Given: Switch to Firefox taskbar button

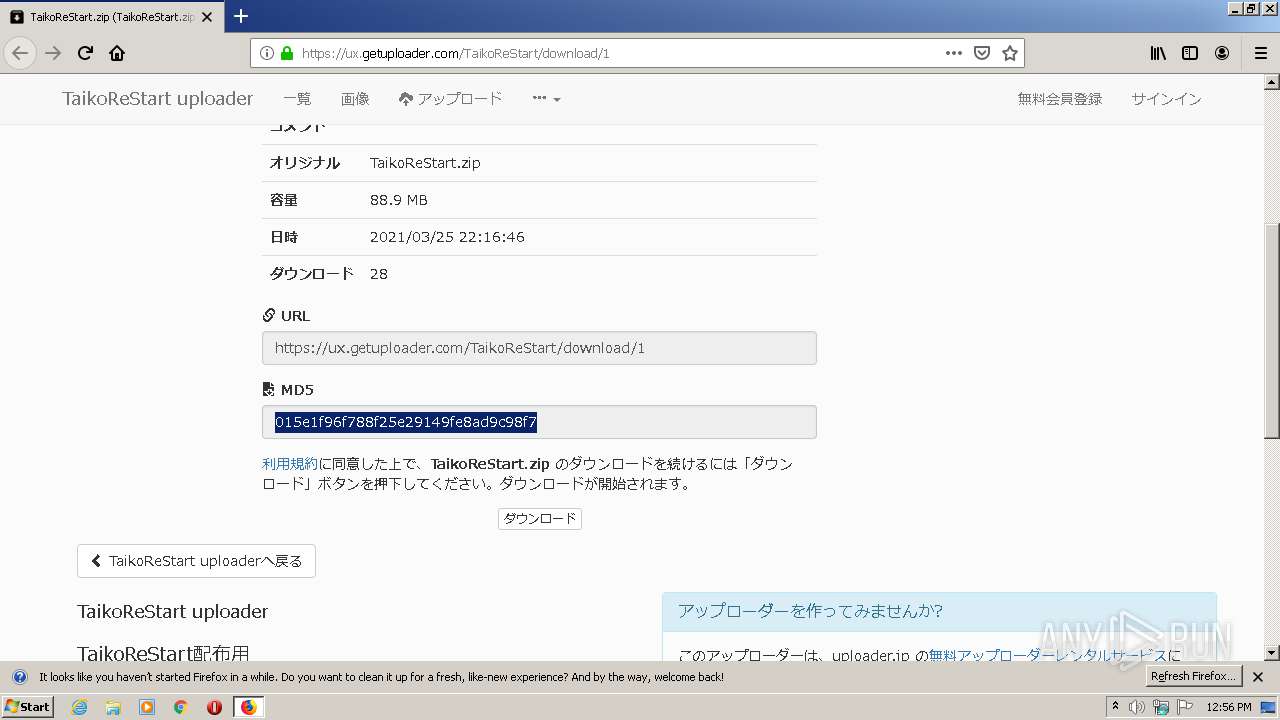Looking at the screenshot, I should 248,707.
